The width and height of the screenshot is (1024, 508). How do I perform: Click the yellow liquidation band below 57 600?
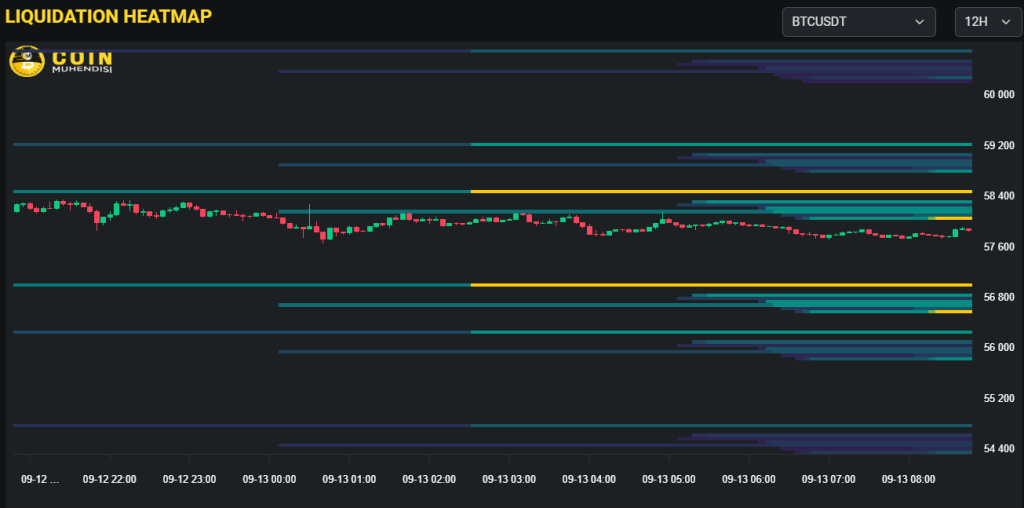(x=720, y=285)
